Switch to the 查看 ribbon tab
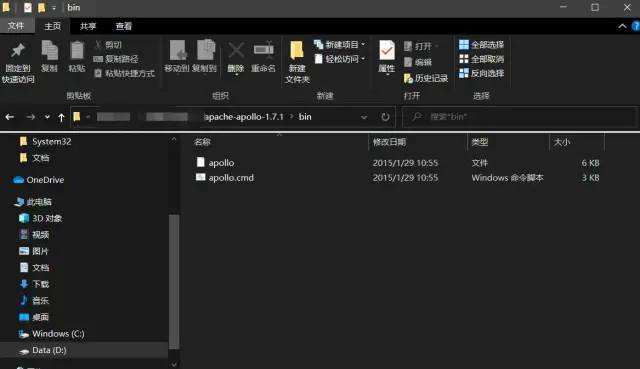This screenshot has width=640, height=369. tap(124, 26)
